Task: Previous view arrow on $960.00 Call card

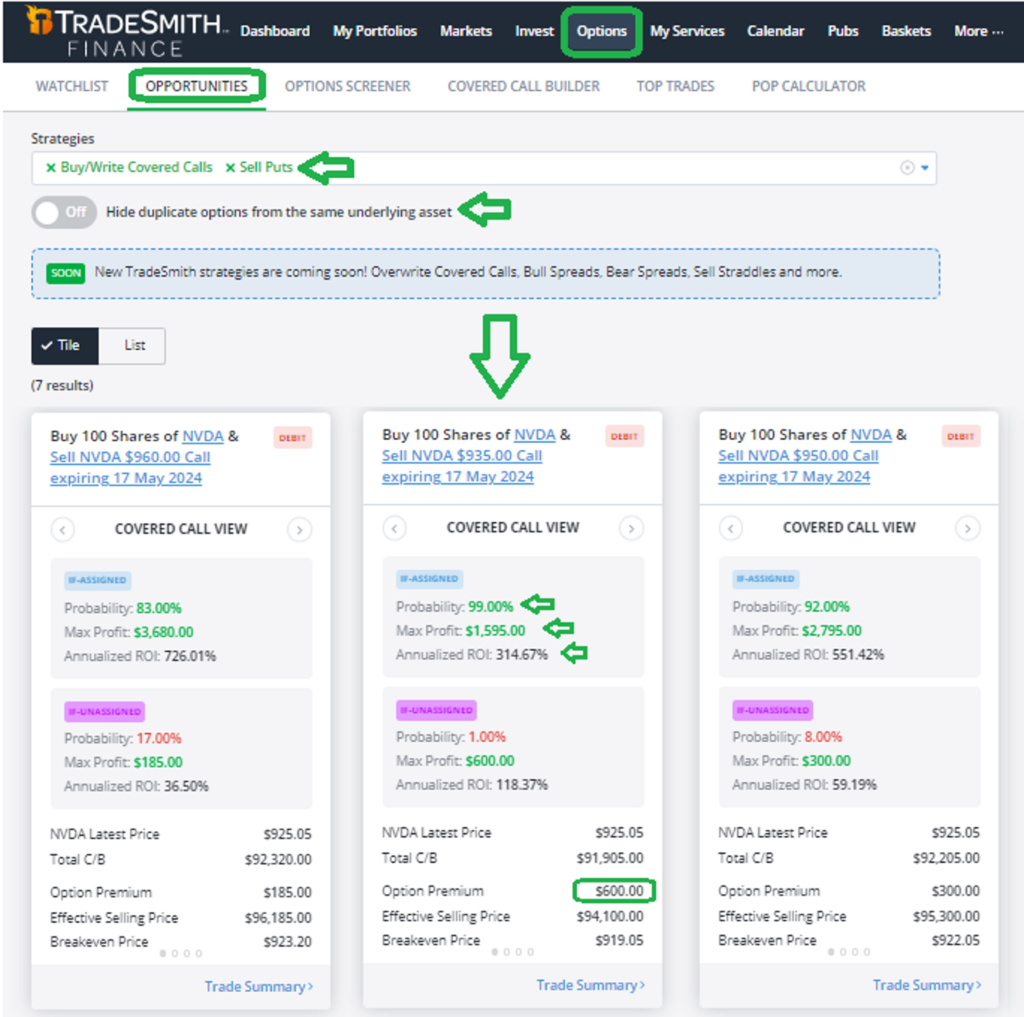Action: 63,530
